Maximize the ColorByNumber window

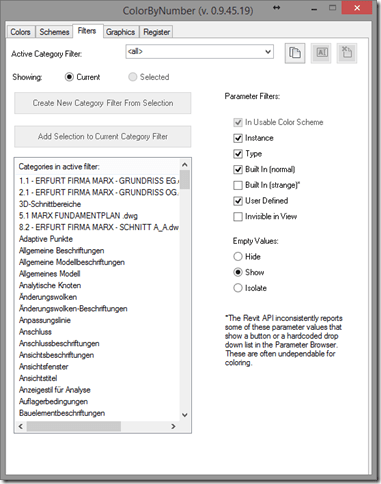332,8
